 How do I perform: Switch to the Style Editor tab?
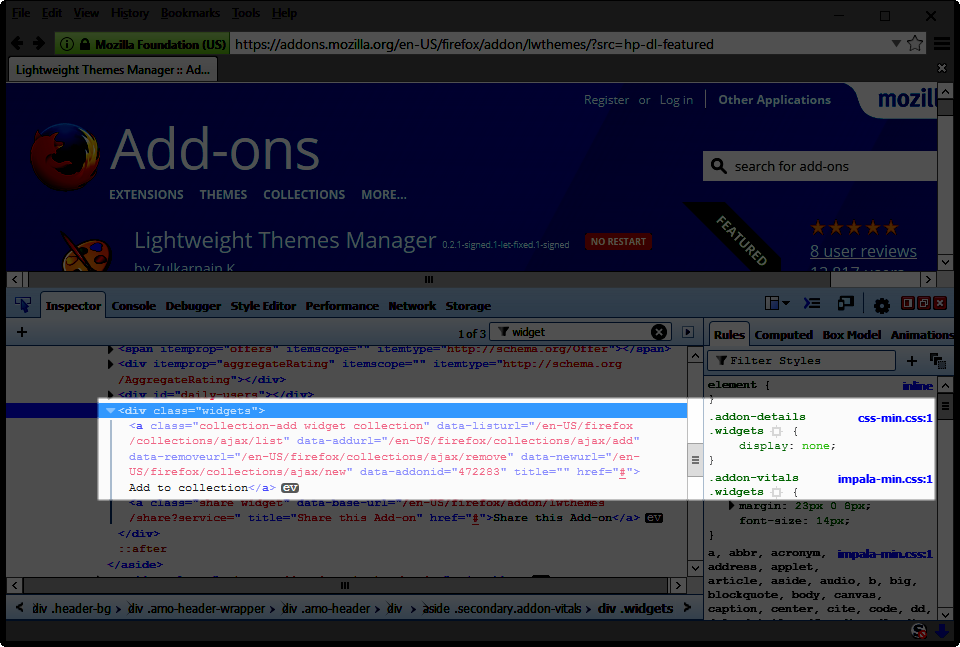click(263, 305)
